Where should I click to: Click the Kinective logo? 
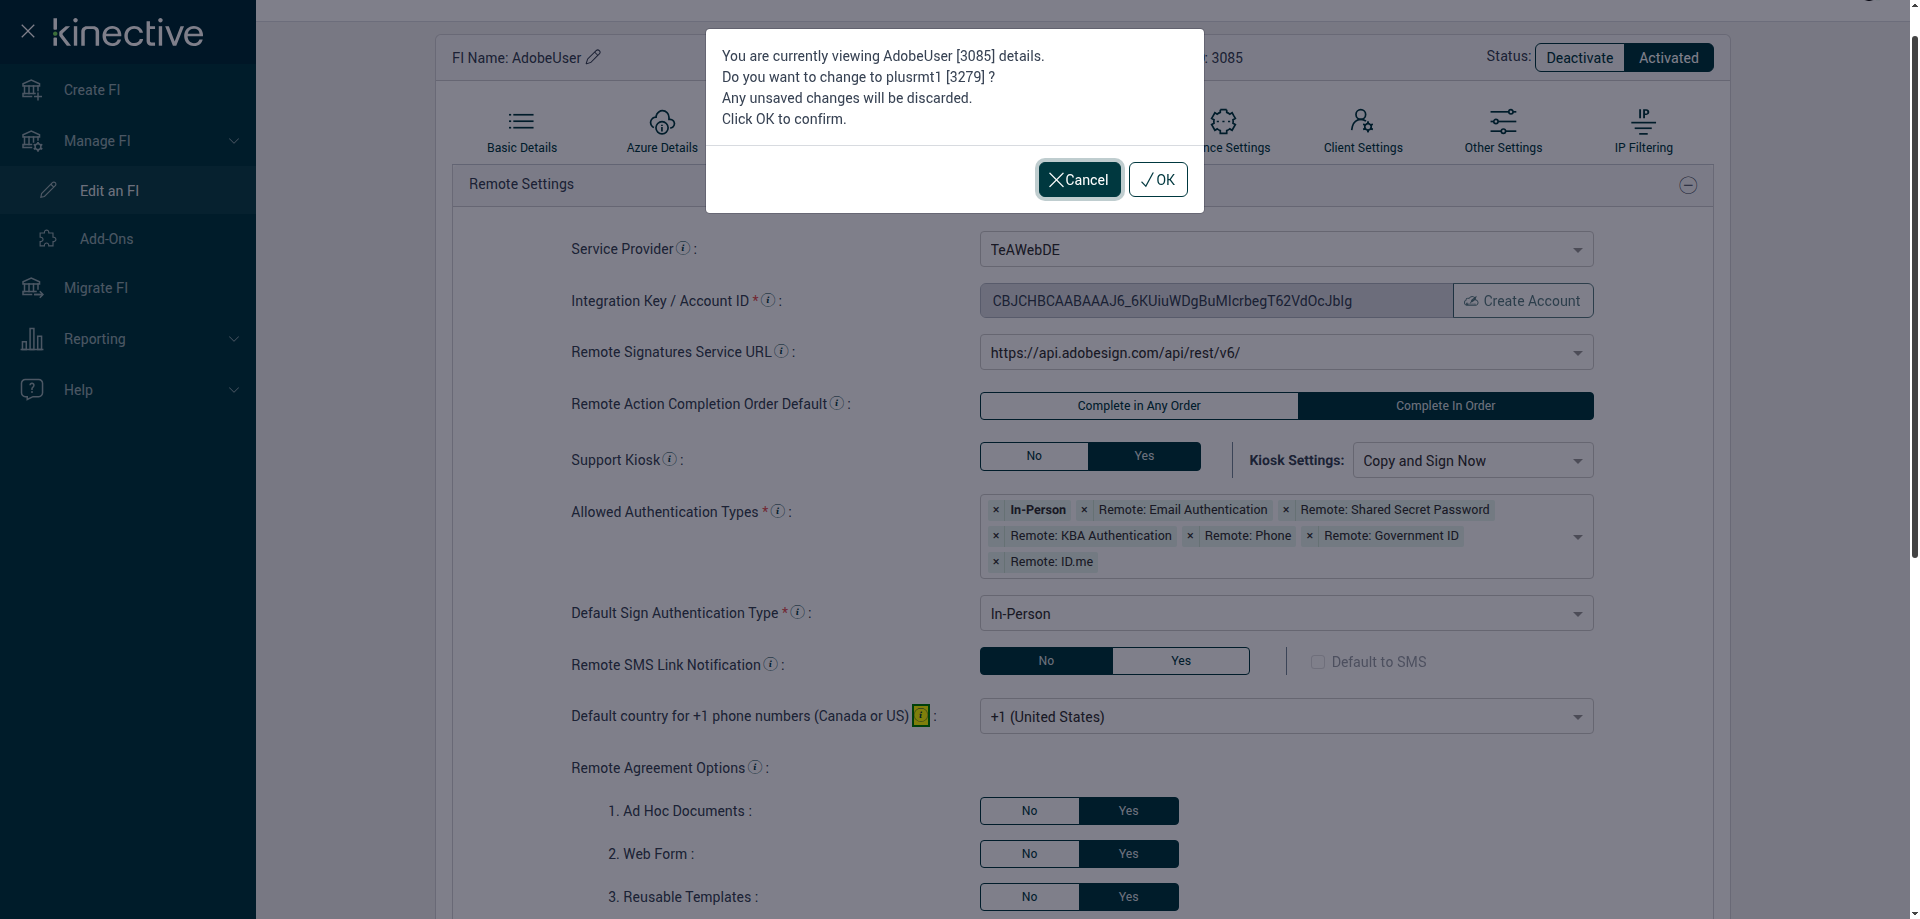(x=128, y=33)
